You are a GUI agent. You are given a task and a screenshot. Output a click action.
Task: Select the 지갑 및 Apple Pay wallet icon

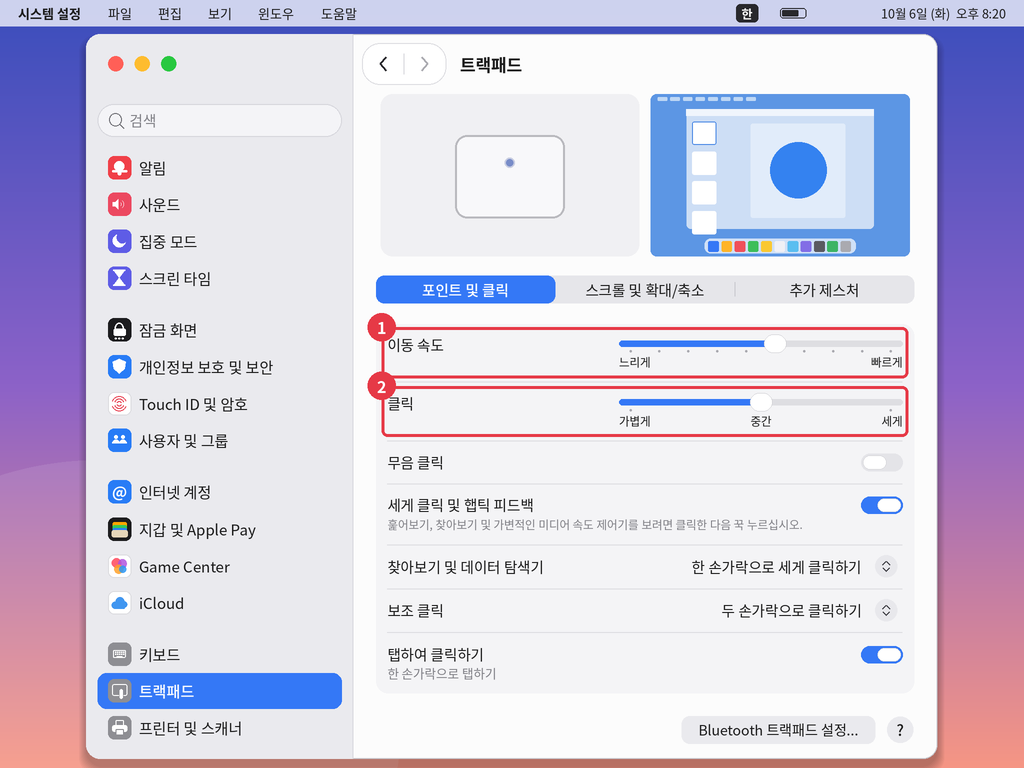click(x=120, y=530)
